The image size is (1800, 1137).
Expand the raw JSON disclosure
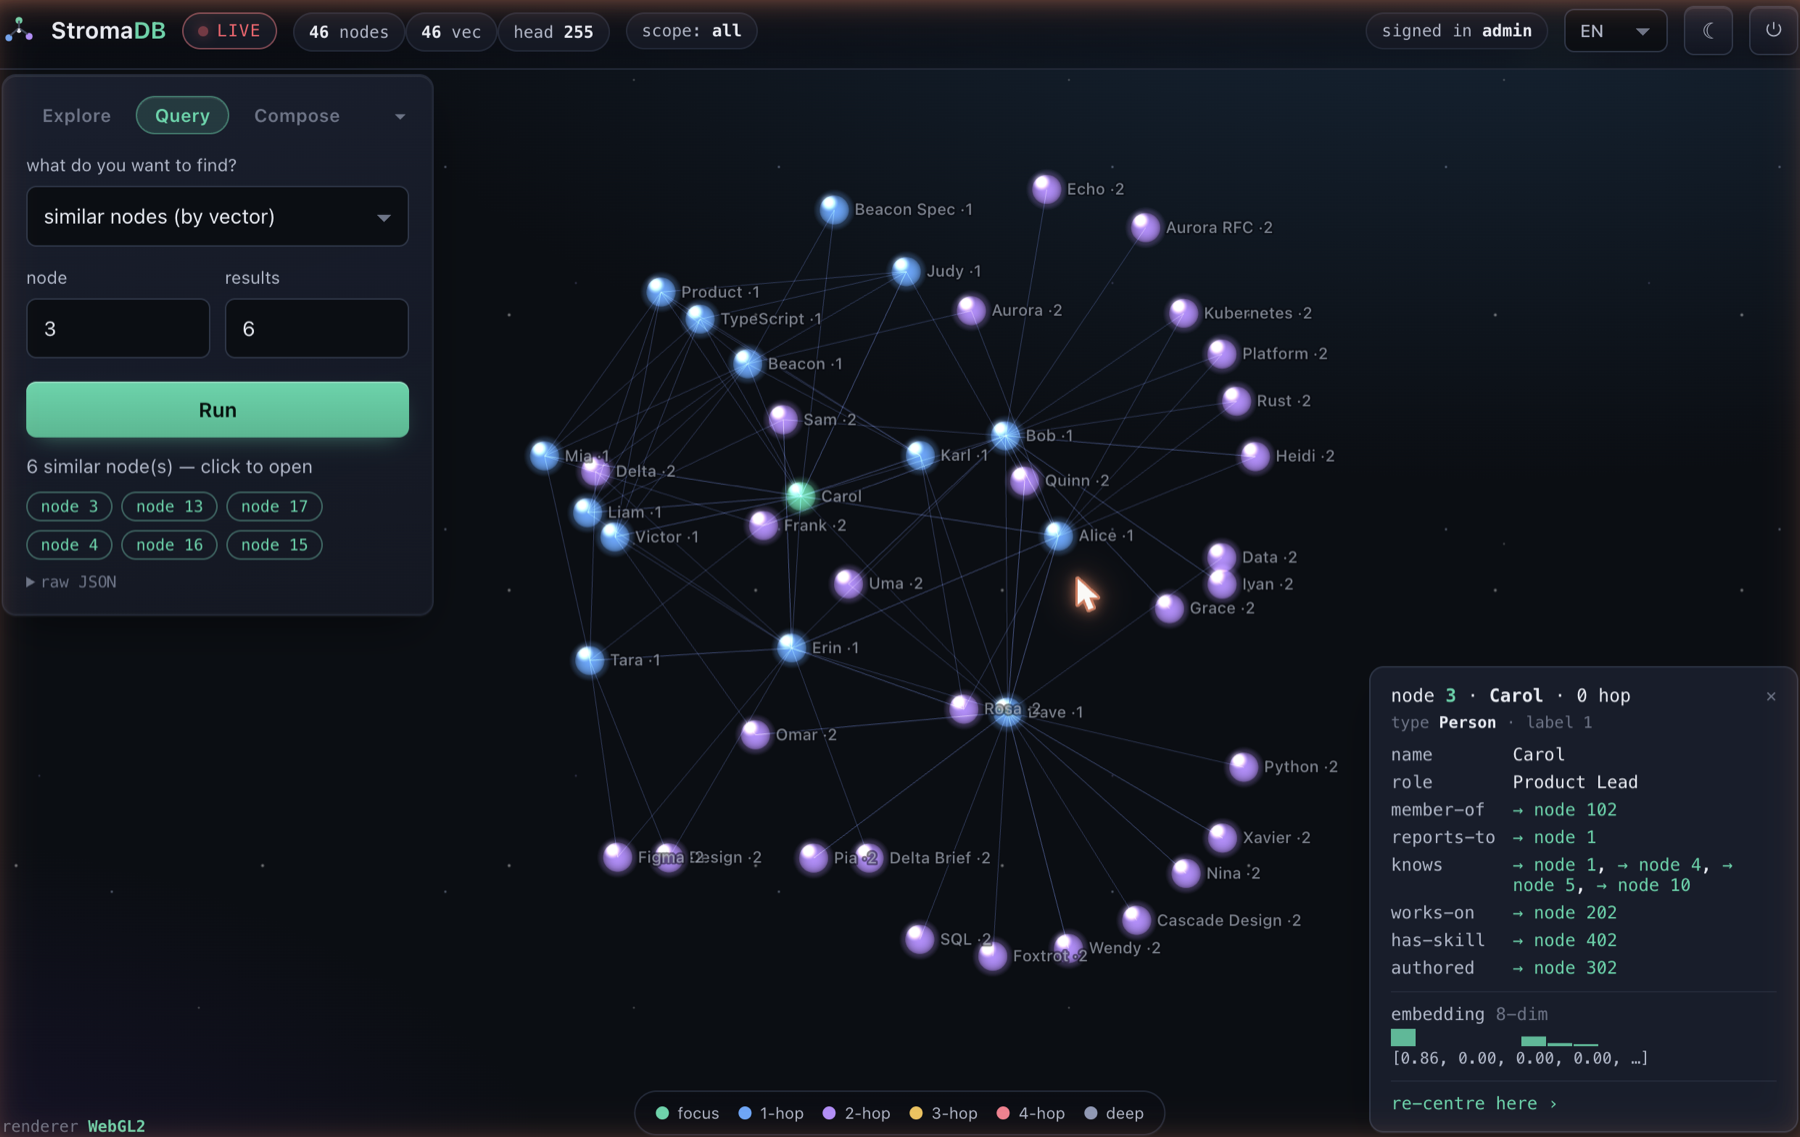click(71, 581)
